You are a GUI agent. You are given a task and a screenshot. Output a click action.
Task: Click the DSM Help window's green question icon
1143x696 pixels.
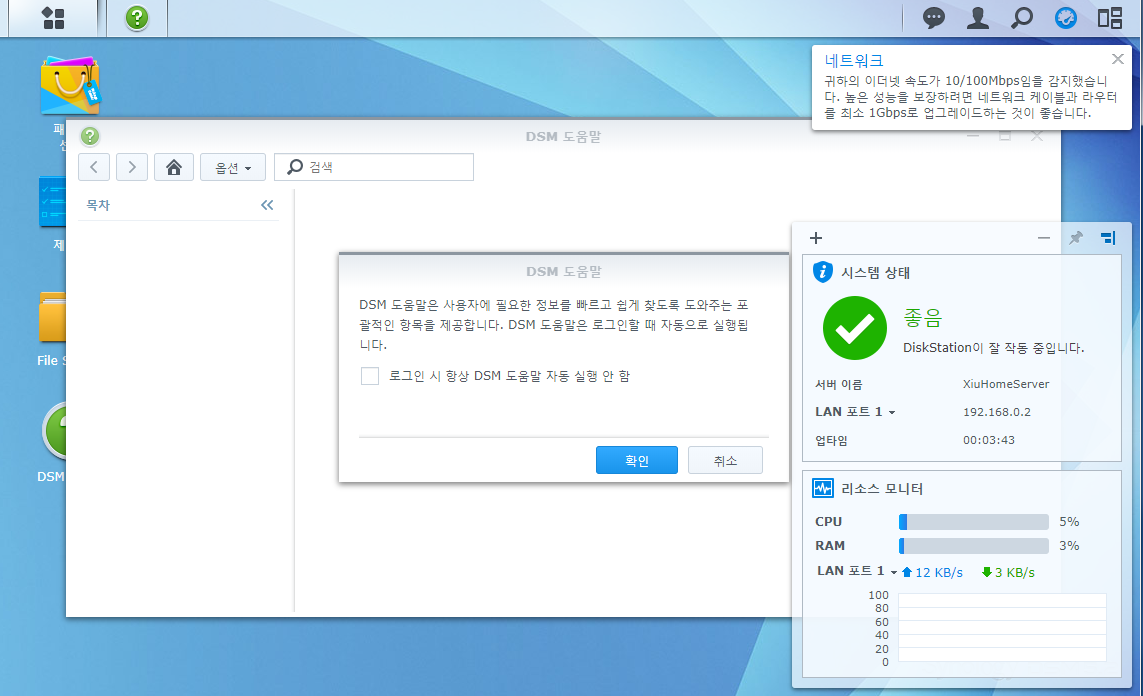coord(90,136)
